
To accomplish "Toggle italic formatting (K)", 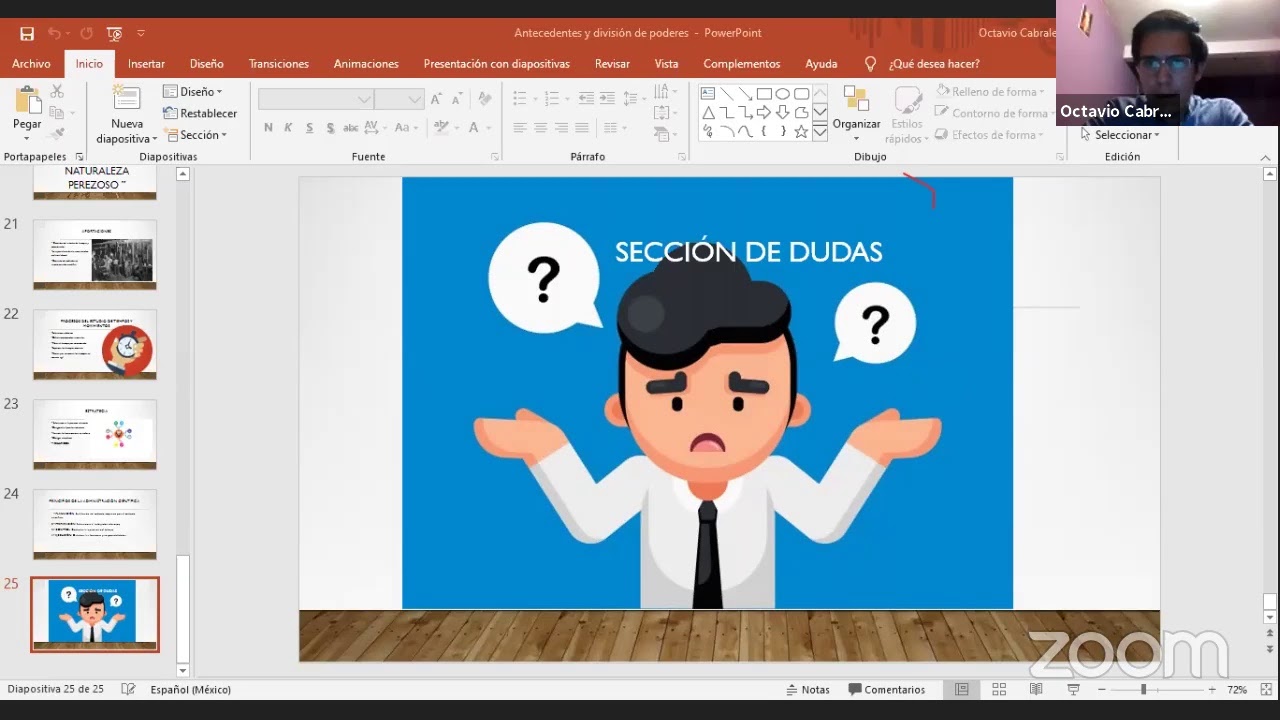I will coord(288,128).
